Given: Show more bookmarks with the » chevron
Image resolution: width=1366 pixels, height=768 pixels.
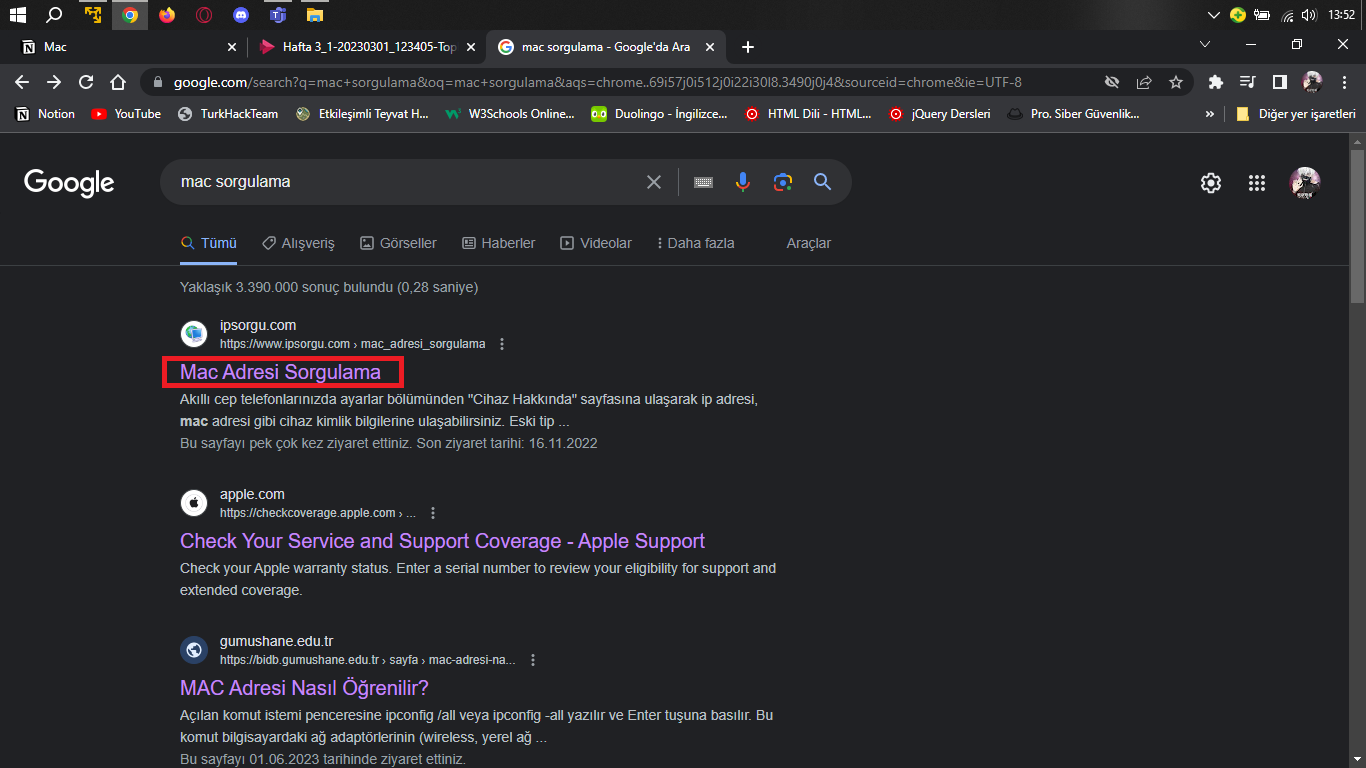Looking at the screenshot, I should (x=1210, y=114).
